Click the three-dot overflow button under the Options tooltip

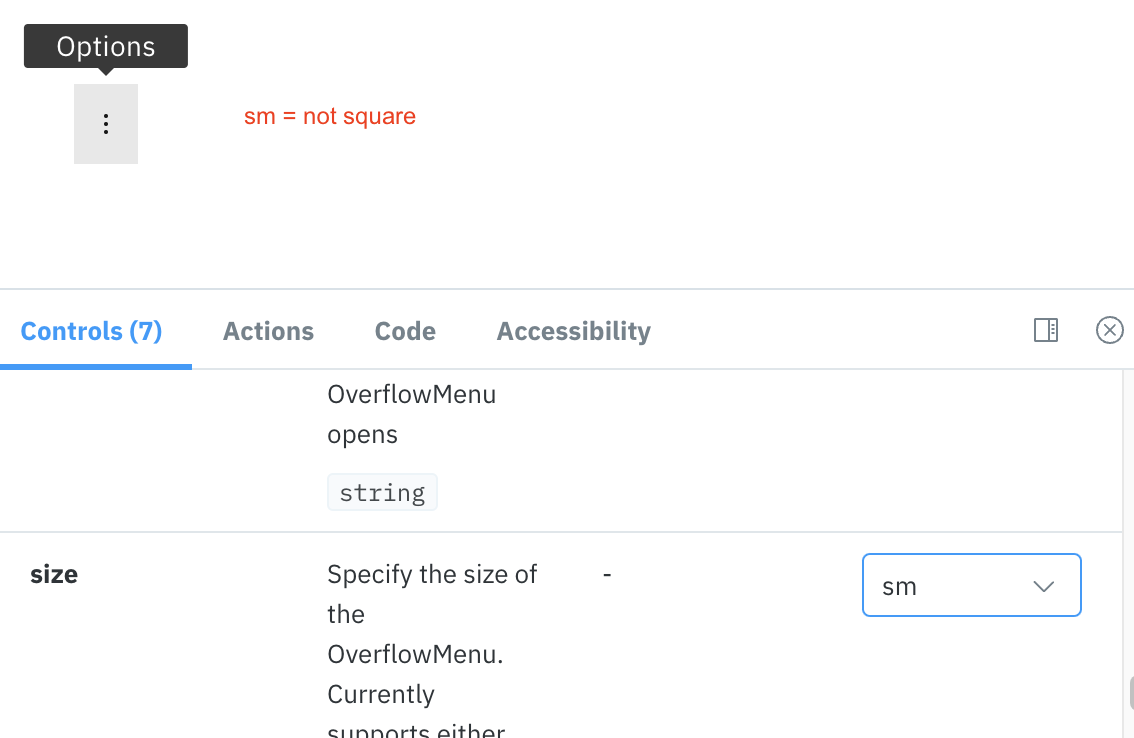(x=106, y=123)
